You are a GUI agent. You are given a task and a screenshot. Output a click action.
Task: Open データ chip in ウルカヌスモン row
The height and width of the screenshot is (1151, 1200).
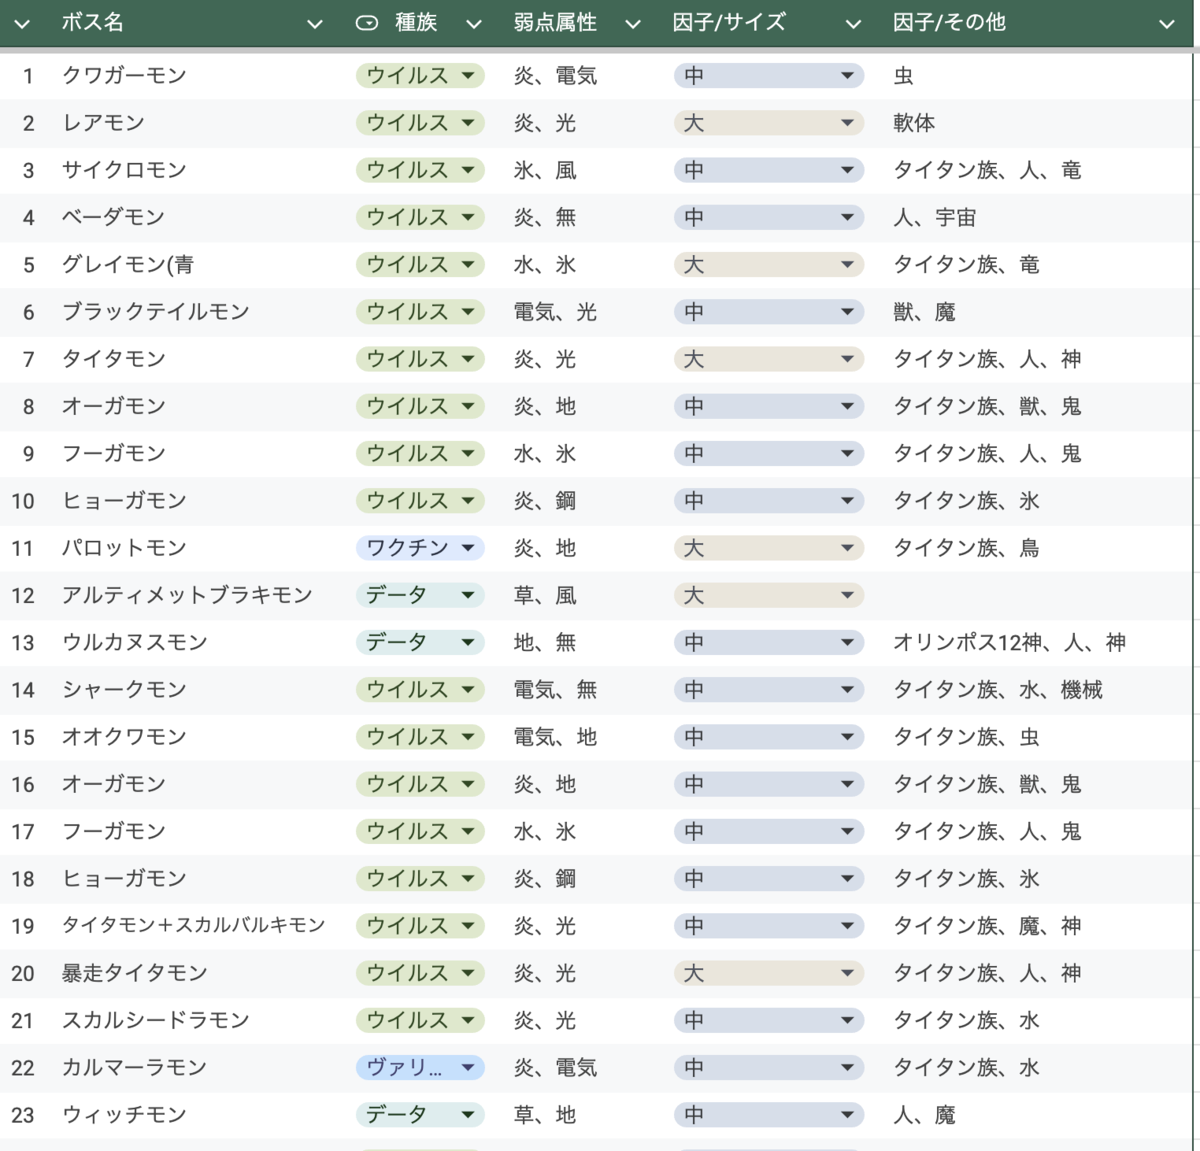pos(420,642)
